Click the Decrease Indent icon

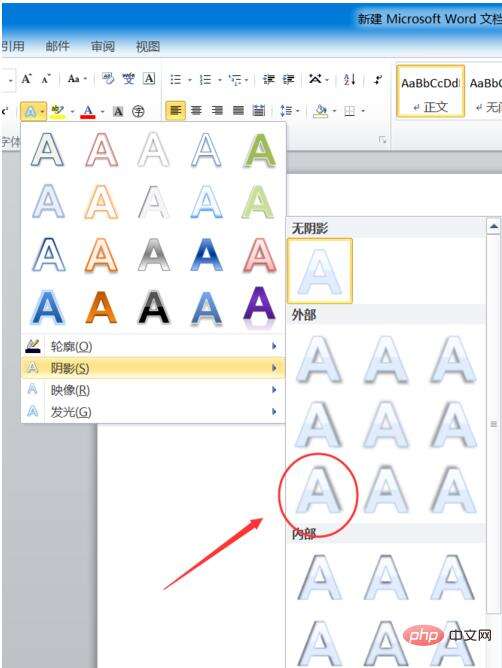[x=268, y=79]
